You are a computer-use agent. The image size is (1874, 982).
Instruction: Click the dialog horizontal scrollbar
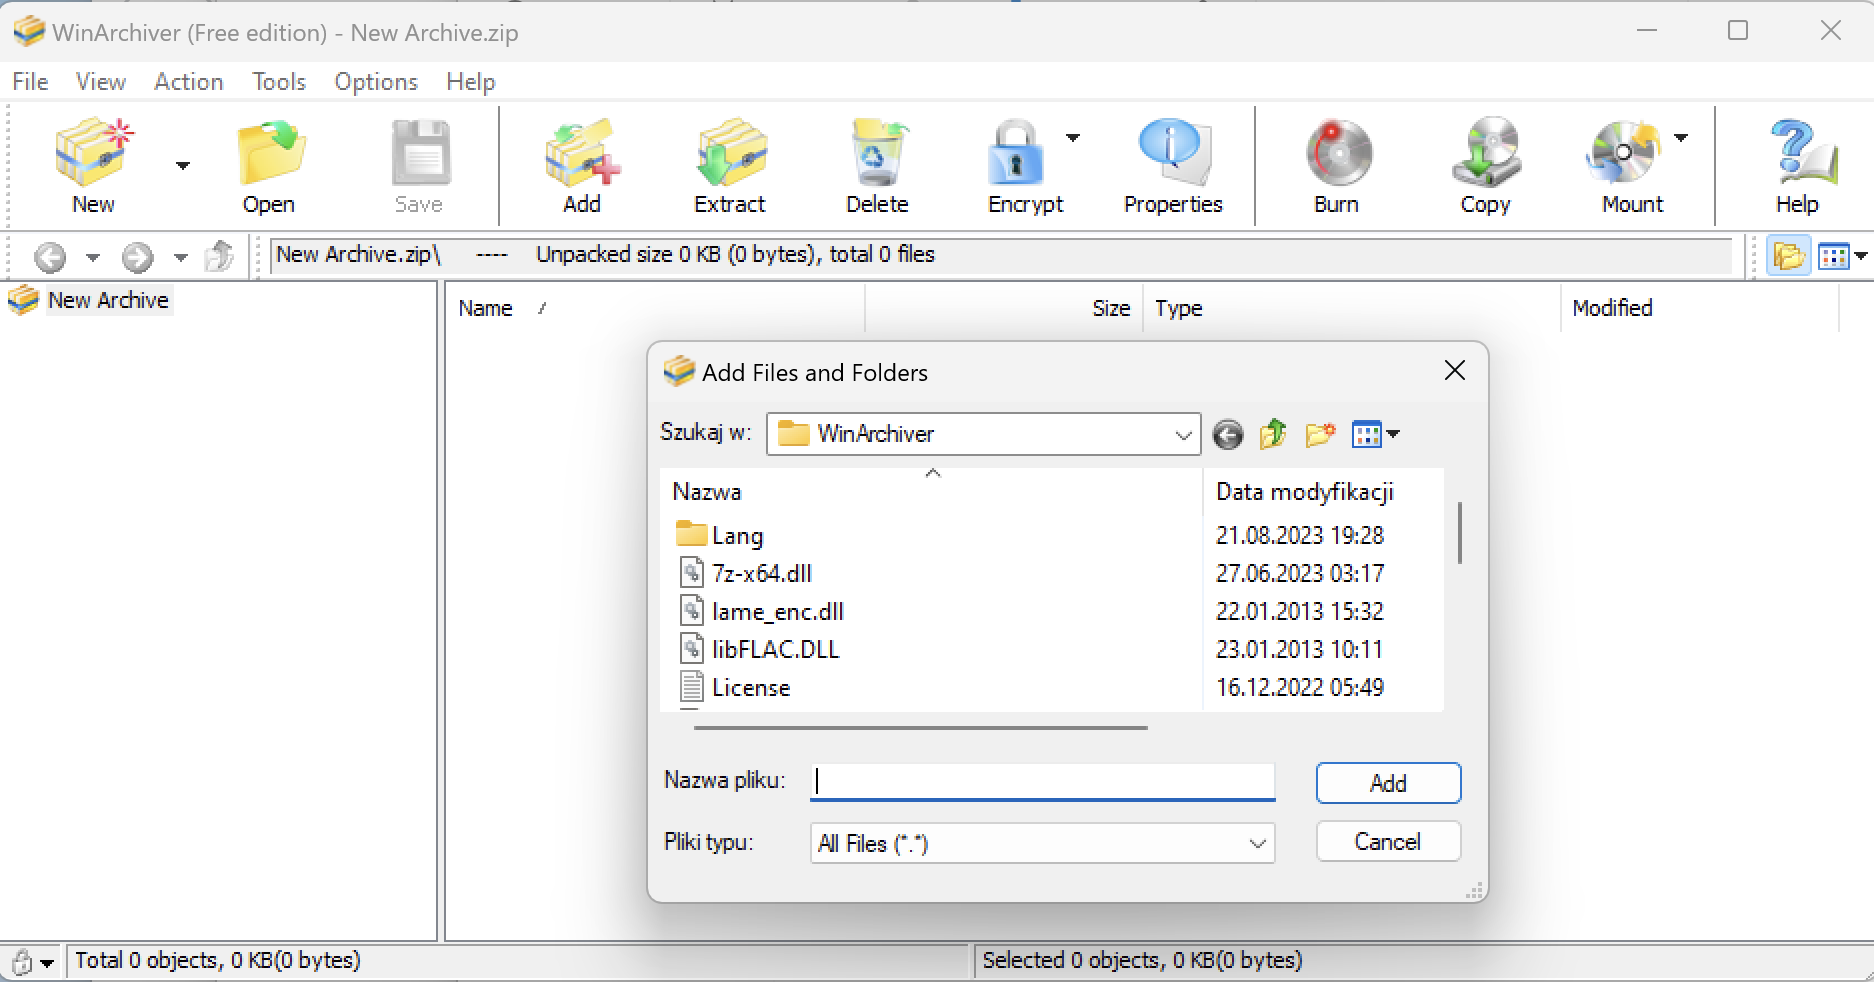click(x=920, y=728)
